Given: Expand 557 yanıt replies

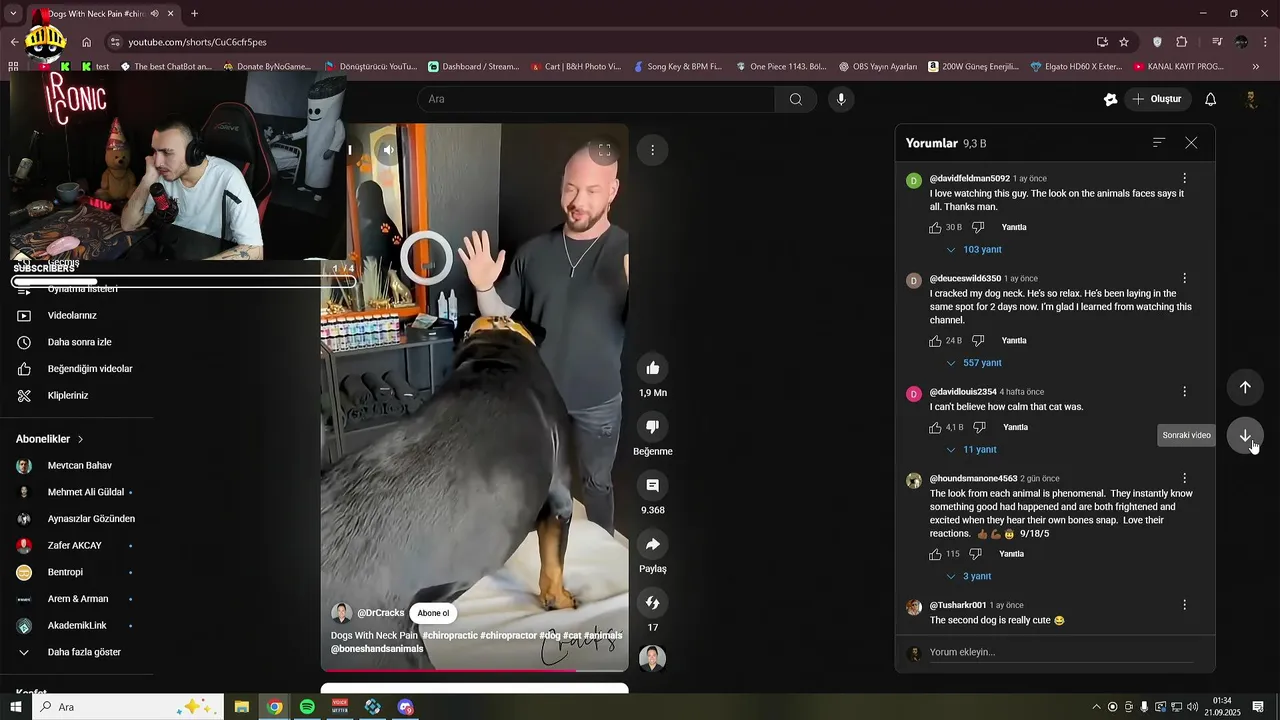Looking at the screenshot, I should tap(974, 363).
